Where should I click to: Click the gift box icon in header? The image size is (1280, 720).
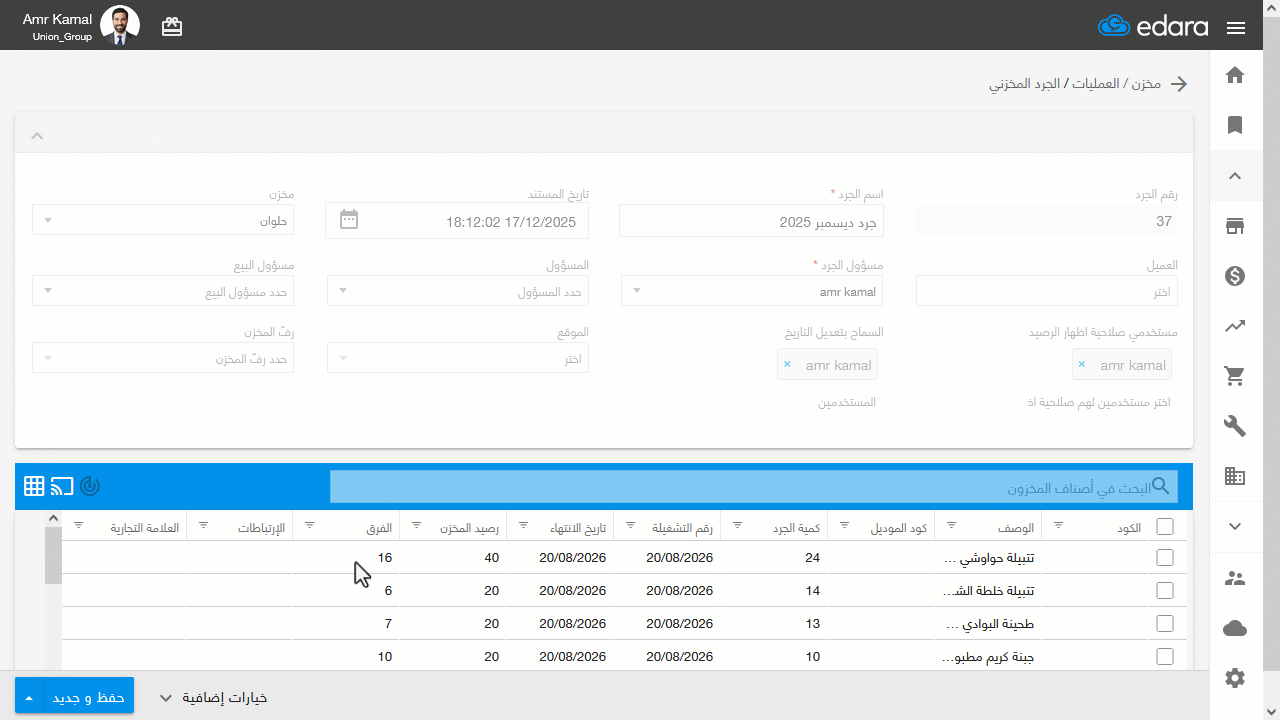click(172, 27)
